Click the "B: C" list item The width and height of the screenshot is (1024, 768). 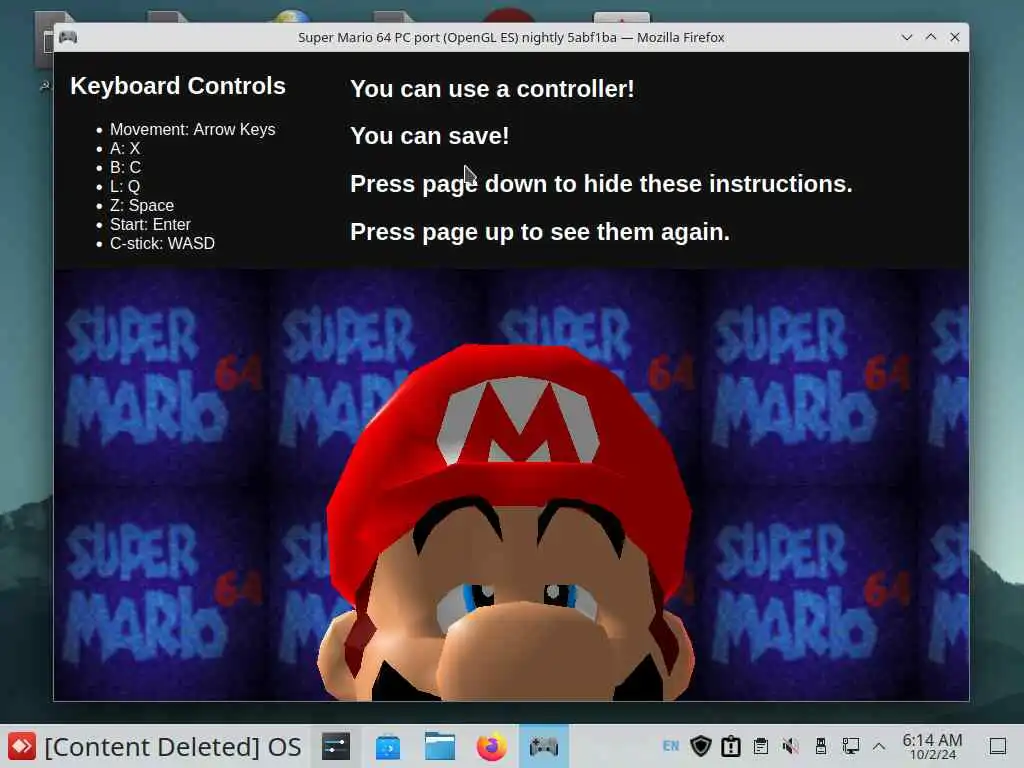point(125,167)
